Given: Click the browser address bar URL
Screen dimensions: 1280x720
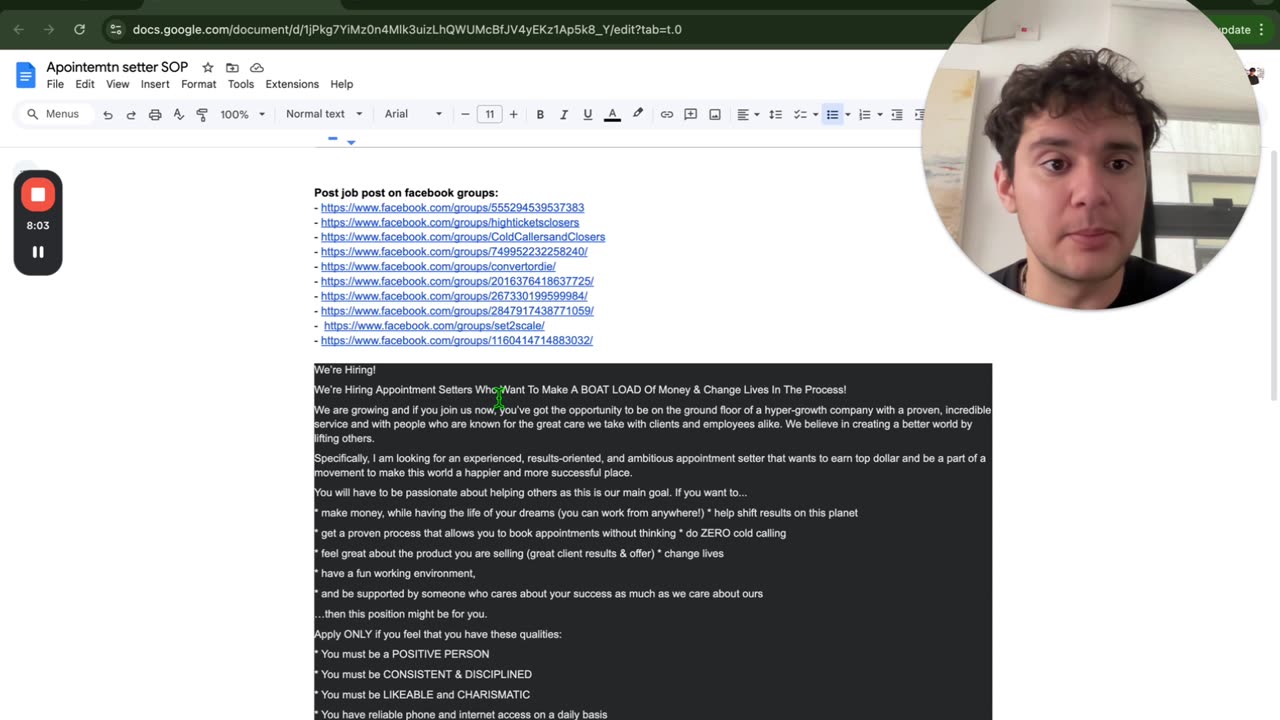Looking at the screenshot, I should (x=407, y=29).
